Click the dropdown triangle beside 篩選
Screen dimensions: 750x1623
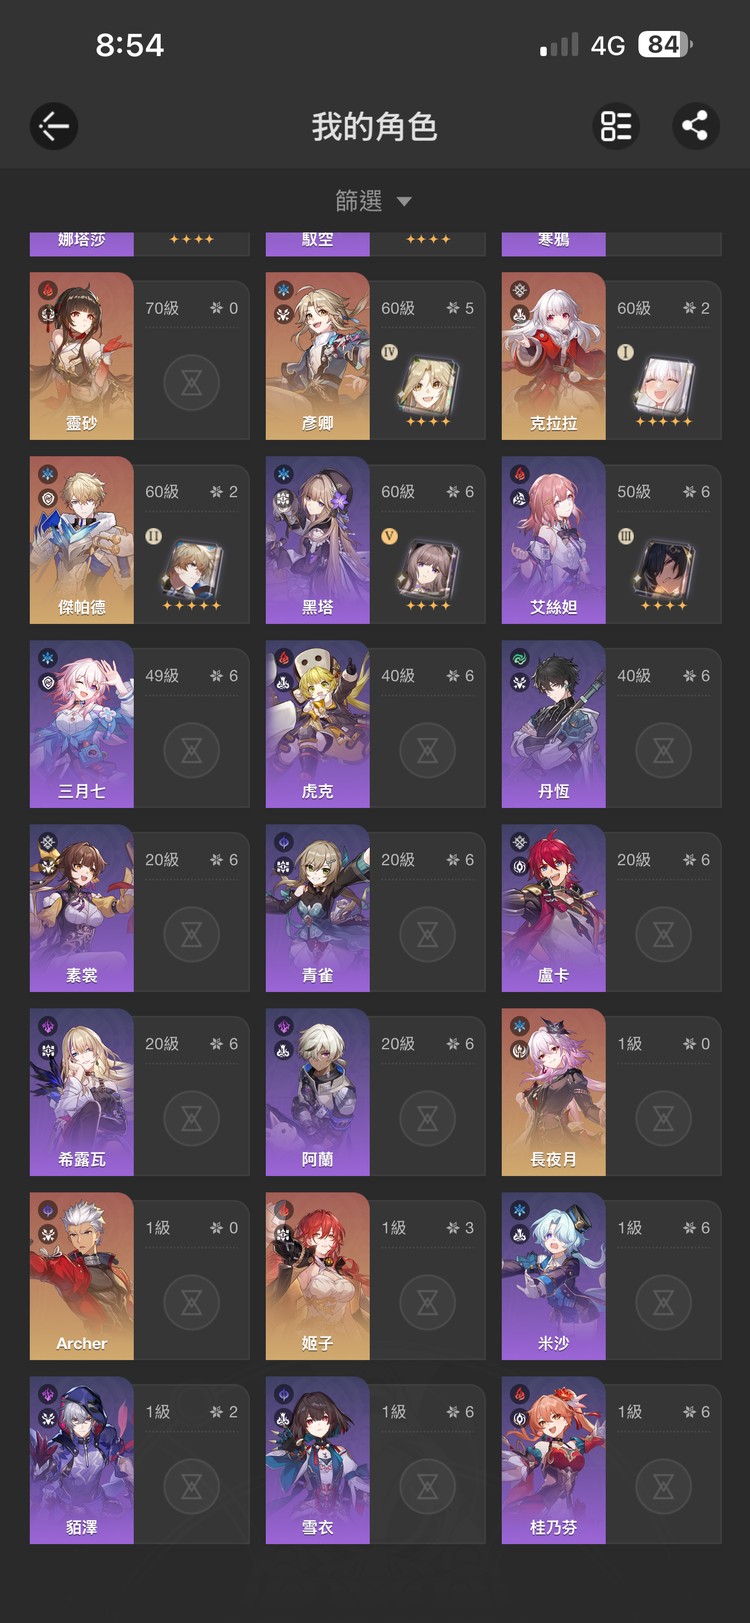pyautogui.click(x=404, y=201)
